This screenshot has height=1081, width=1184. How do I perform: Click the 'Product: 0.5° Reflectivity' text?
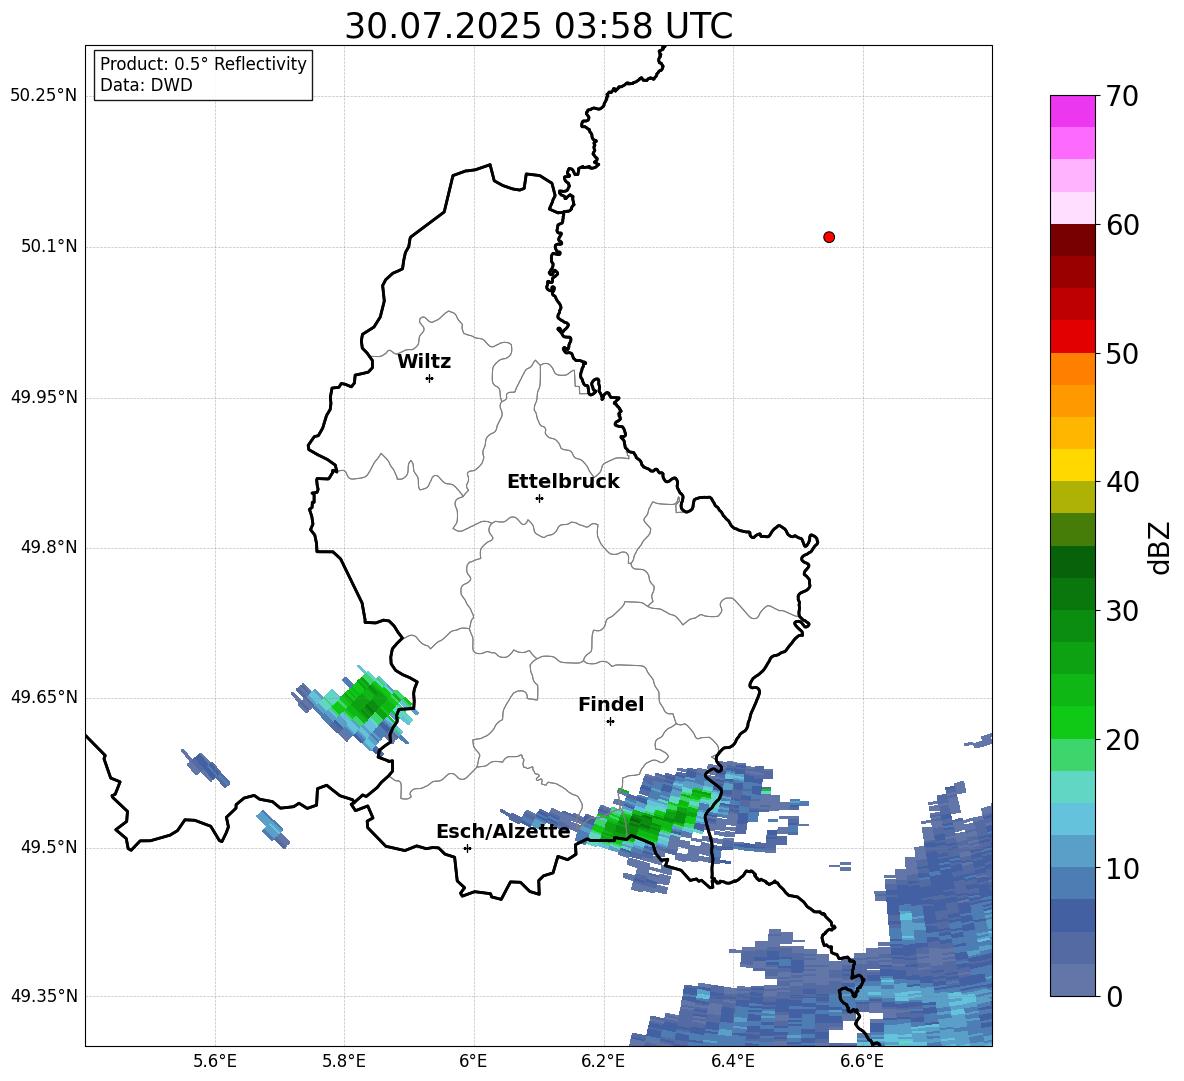click(203, 63)
